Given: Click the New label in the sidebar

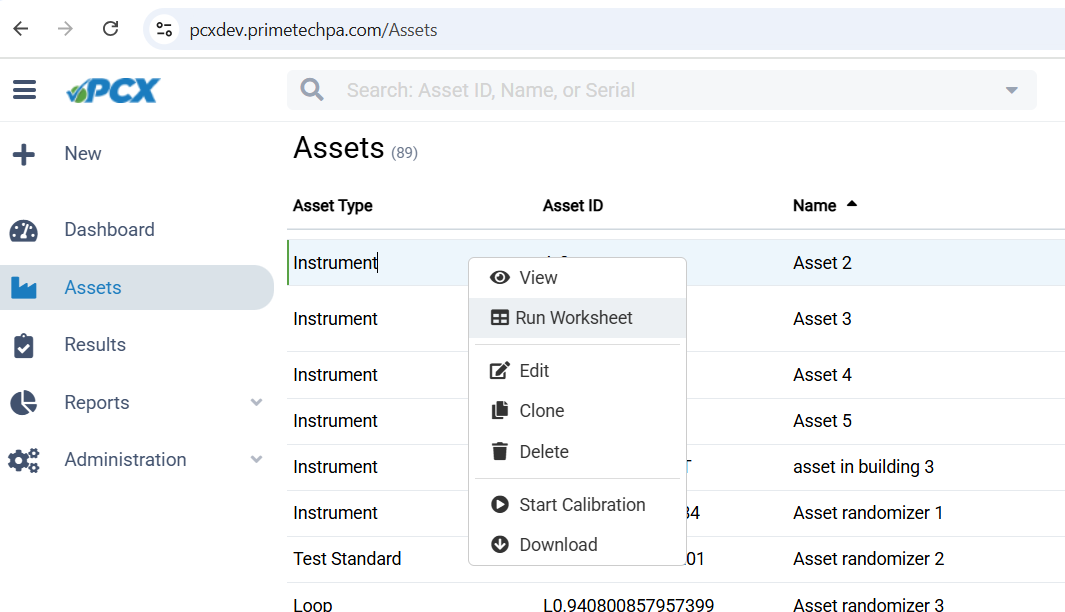Looking at the screenshot, I should point(83,154).
